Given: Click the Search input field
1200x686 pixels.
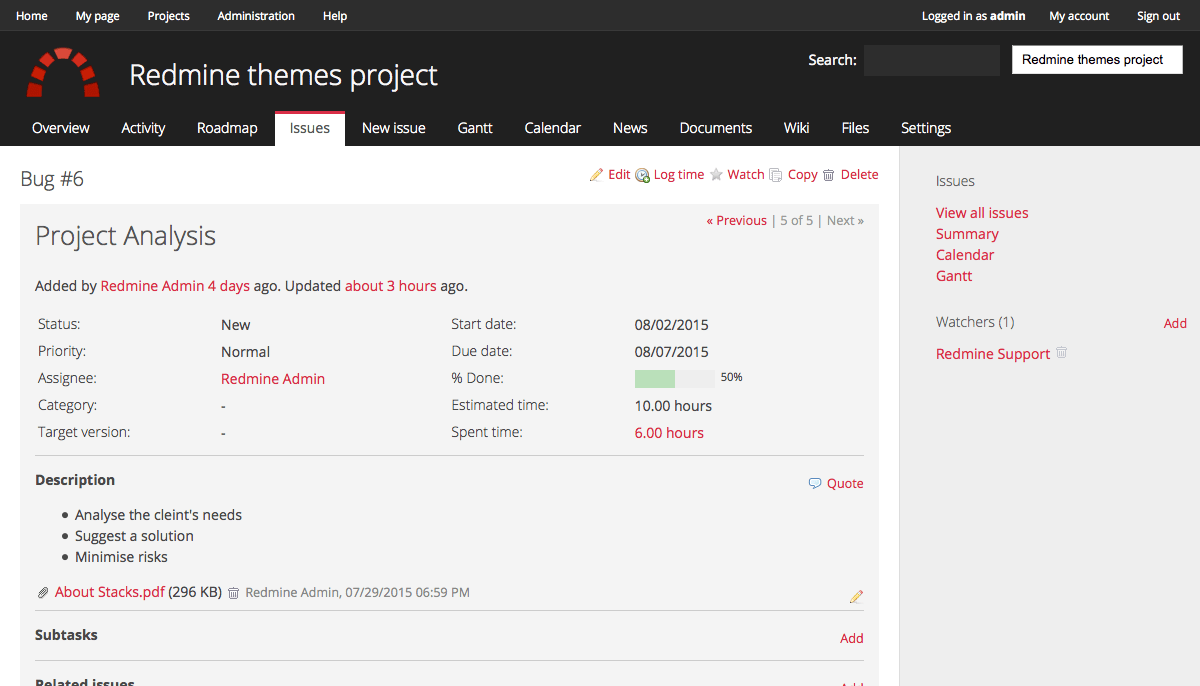Looking at the screenshot, I should (932, 60).
